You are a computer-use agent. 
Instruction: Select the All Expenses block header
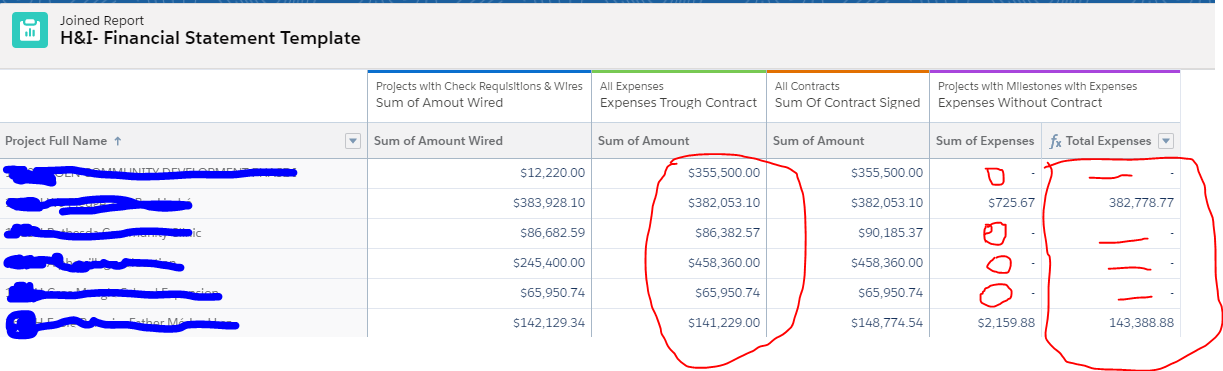point(679,95)
